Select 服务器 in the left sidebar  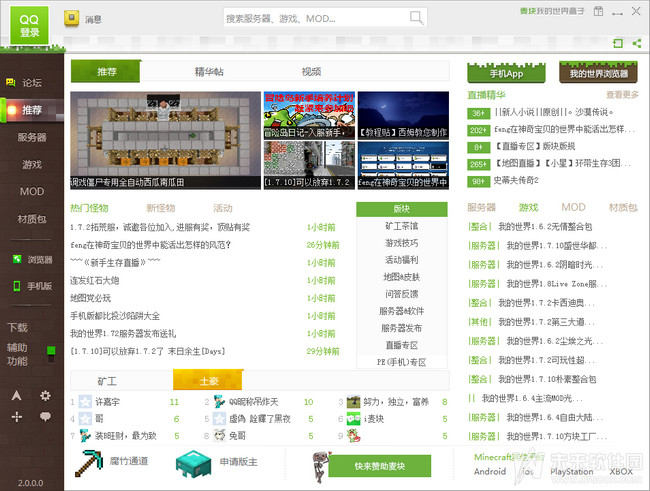coord(32,137)
